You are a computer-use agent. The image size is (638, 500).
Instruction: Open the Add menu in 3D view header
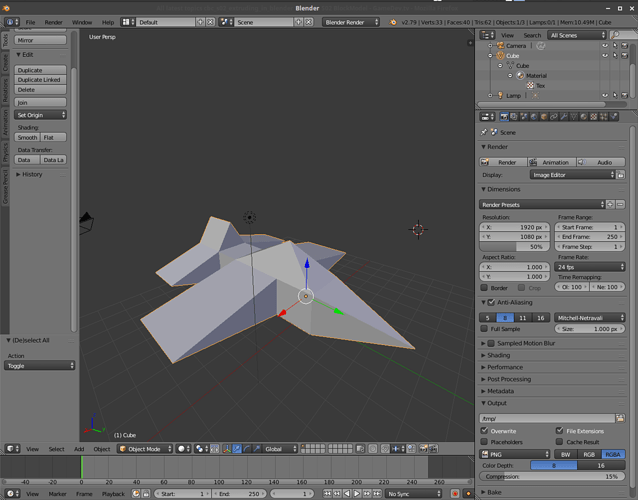pyautogui.click(x=79, y=449)
